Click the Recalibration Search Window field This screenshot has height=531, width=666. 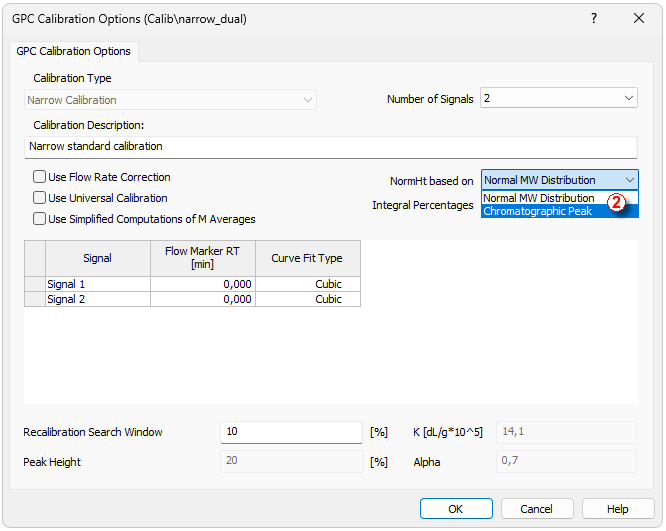coord(291,432)
